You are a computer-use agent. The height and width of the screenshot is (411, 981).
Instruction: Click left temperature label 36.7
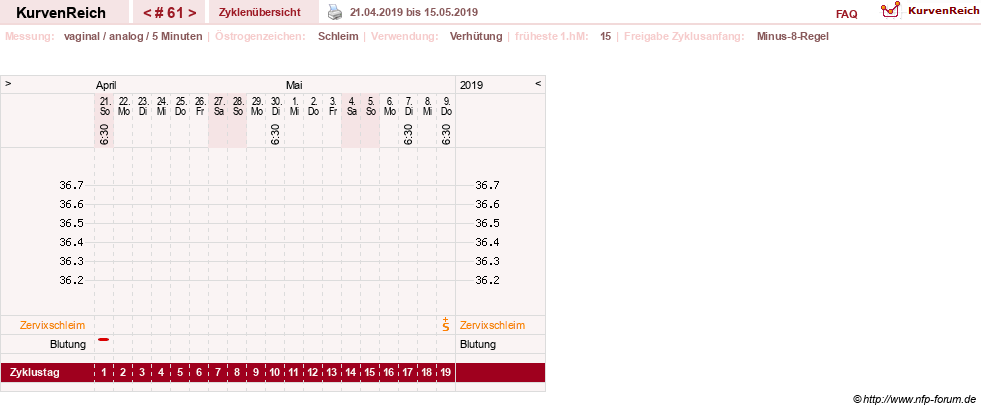[71, 185]
